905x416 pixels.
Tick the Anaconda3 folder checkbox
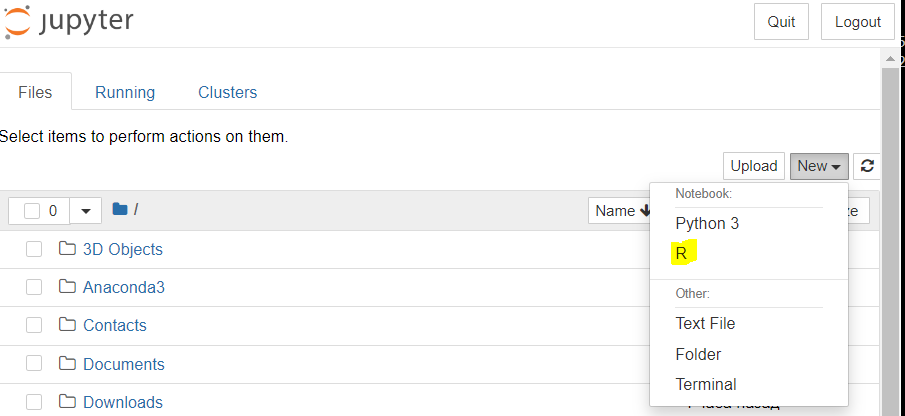tap(34, 287)
